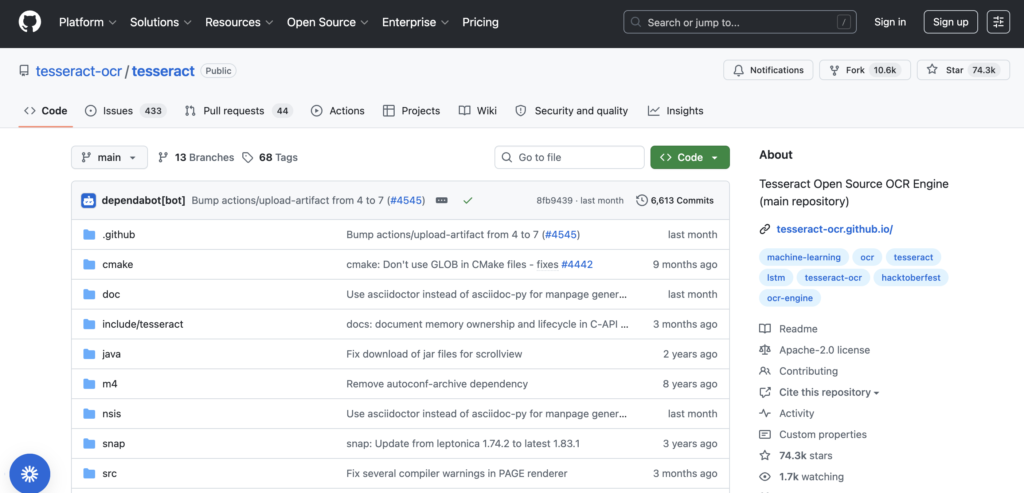
Task: Open the green Code dropdown button
Action: tap(690, 157)
